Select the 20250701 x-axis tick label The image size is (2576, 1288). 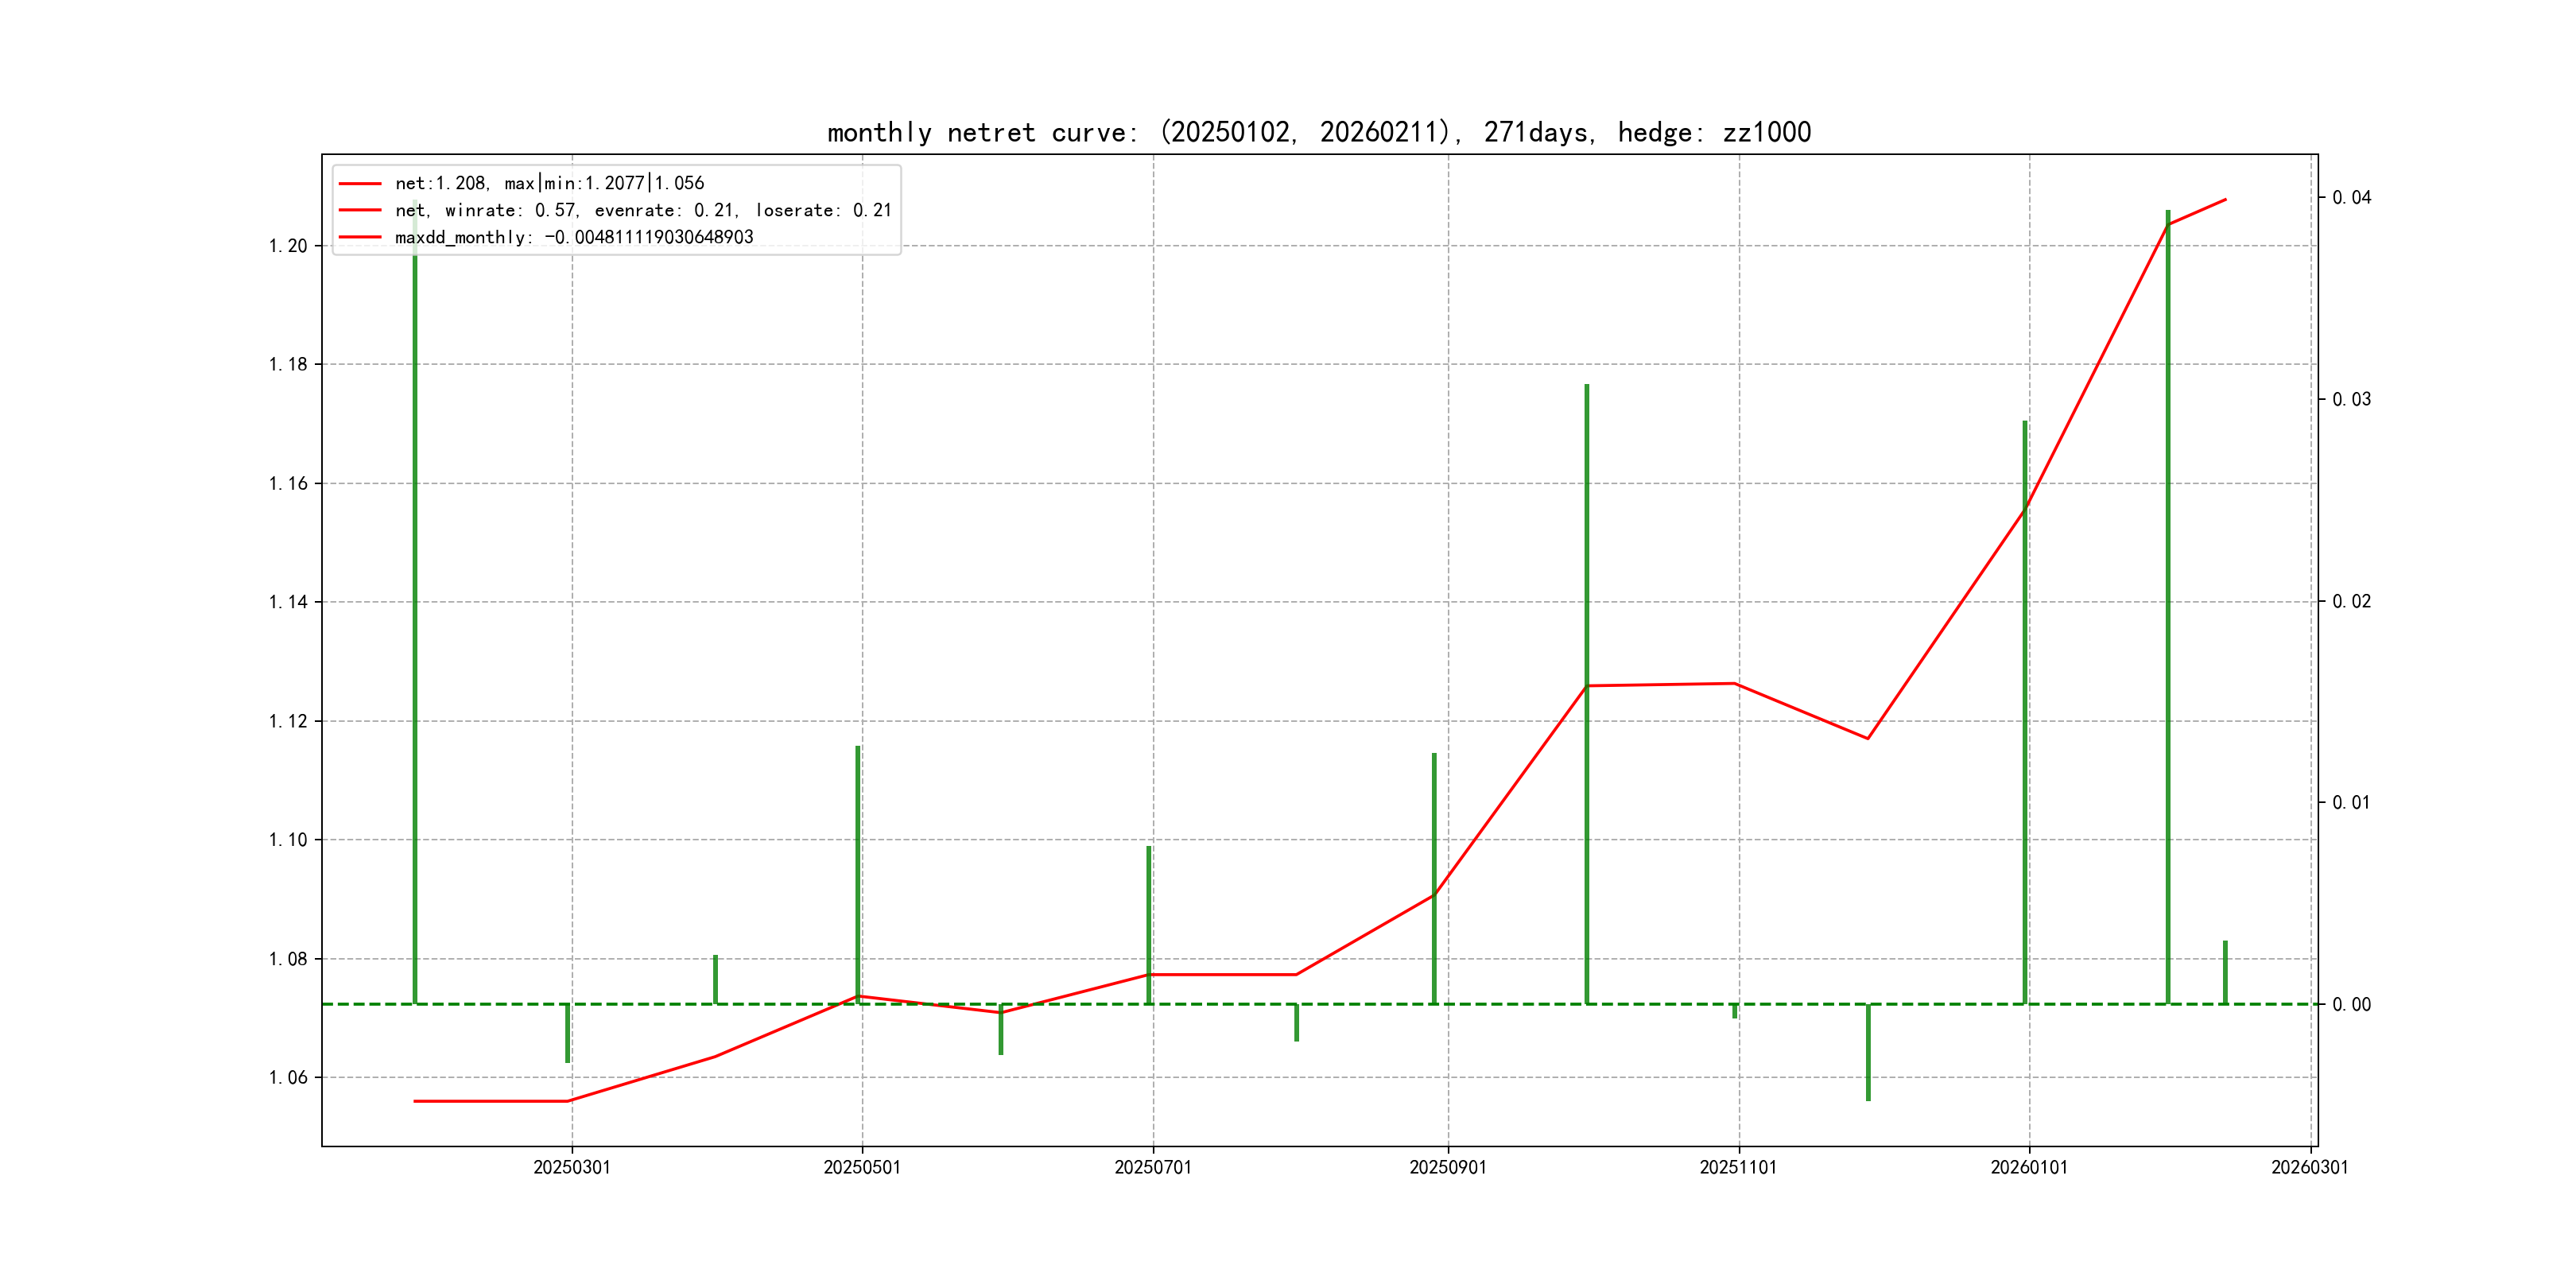[1153, 1167]
